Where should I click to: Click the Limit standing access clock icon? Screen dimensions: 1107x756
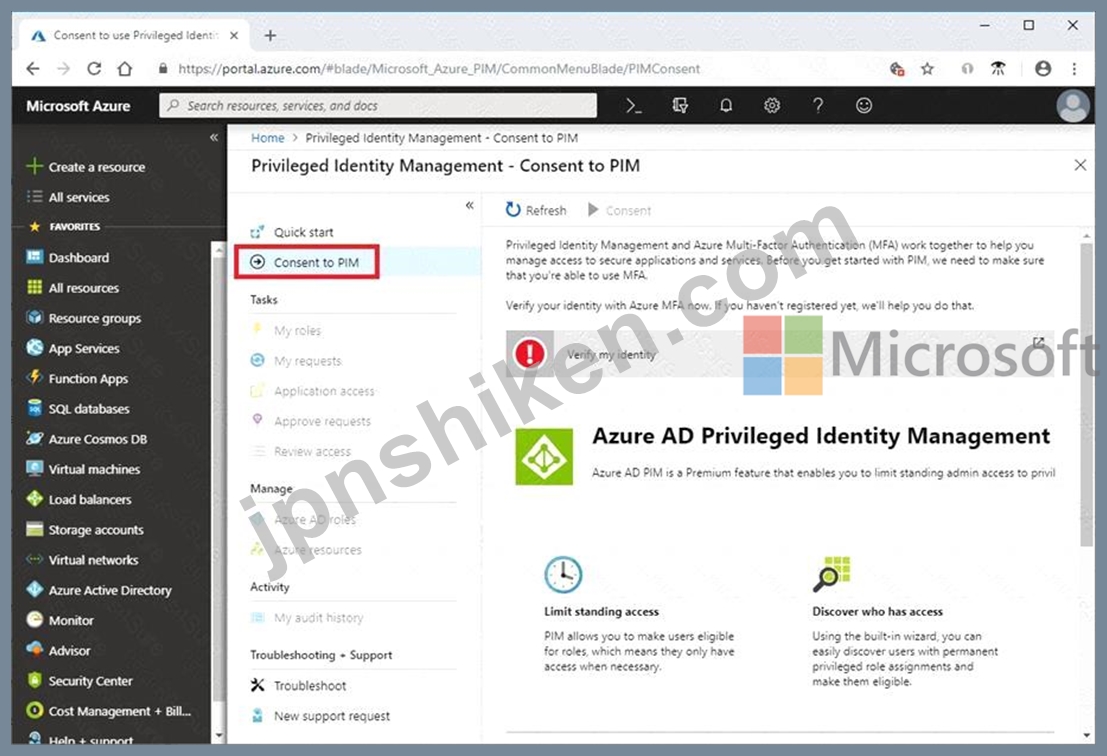[x=563, y=574]
